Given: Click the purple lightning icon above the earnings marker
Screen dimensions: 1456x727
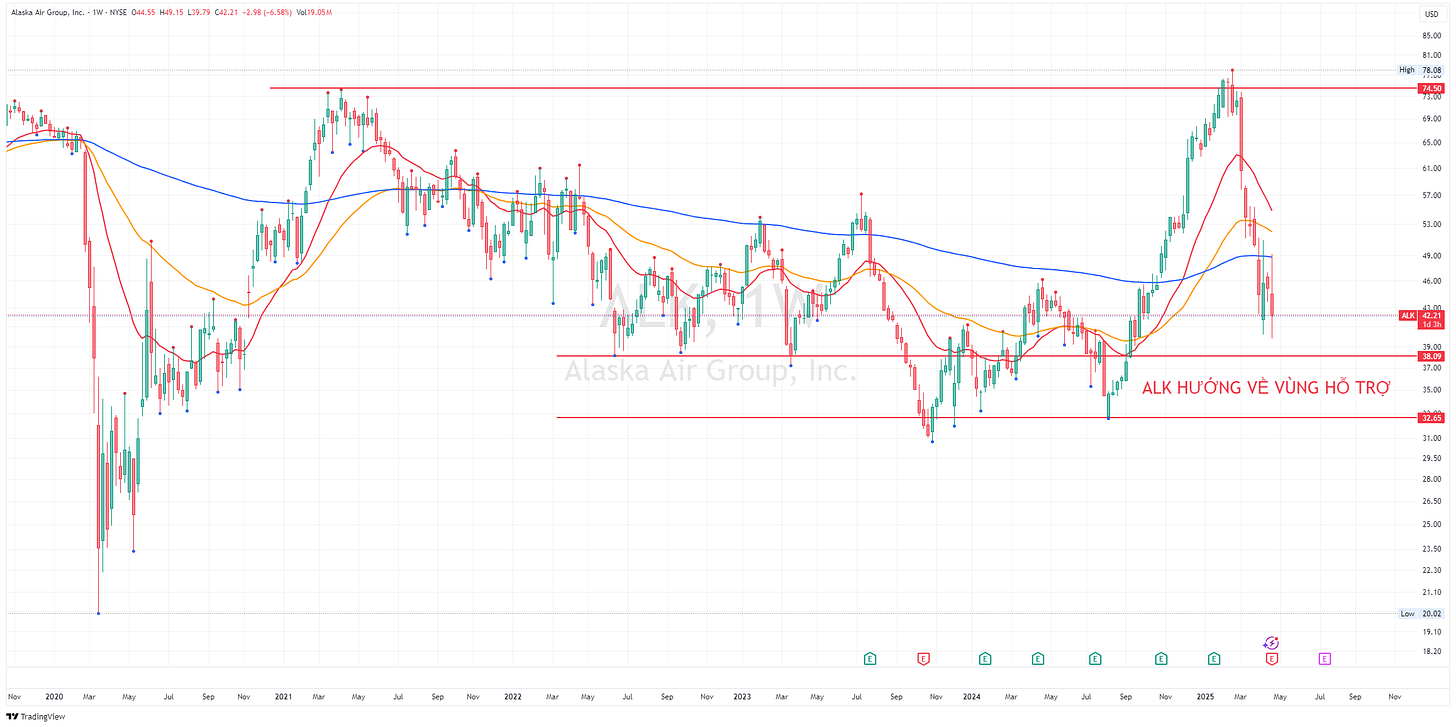Looking at the screenshot, I should coord(1271,643).
